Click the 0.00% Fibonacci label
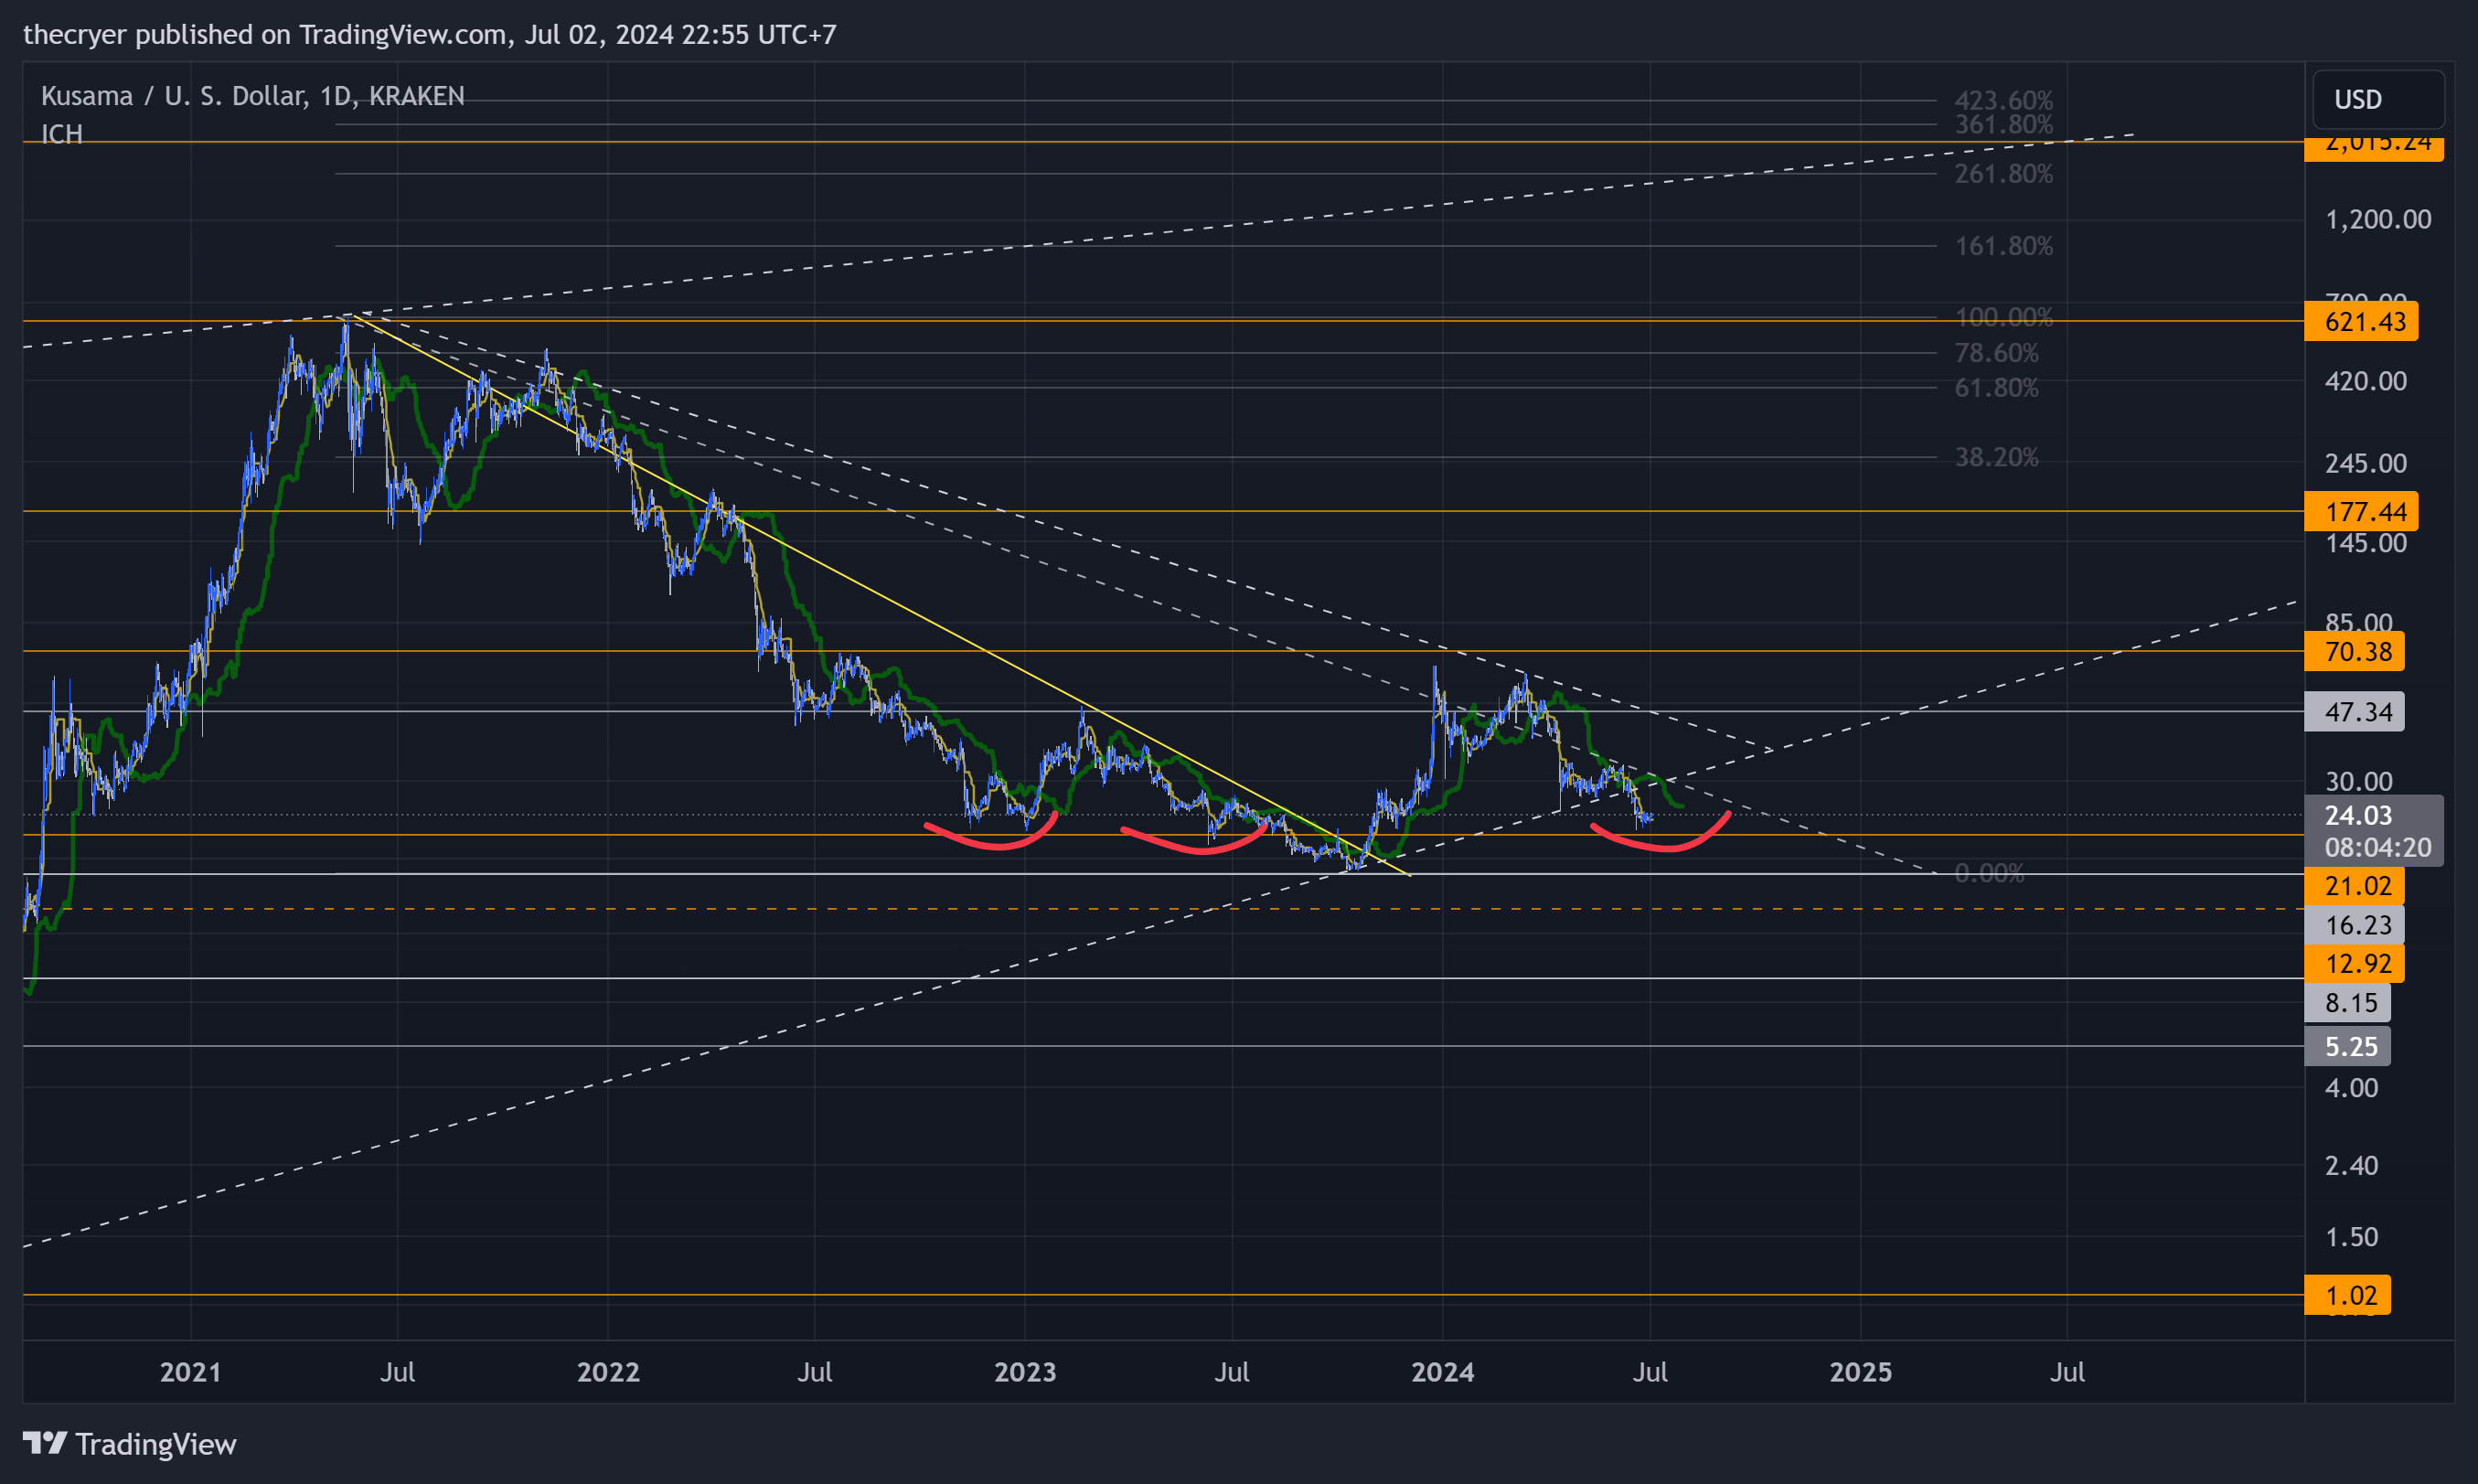This screenshot has width=2478, height=1484. [1989, 873]
